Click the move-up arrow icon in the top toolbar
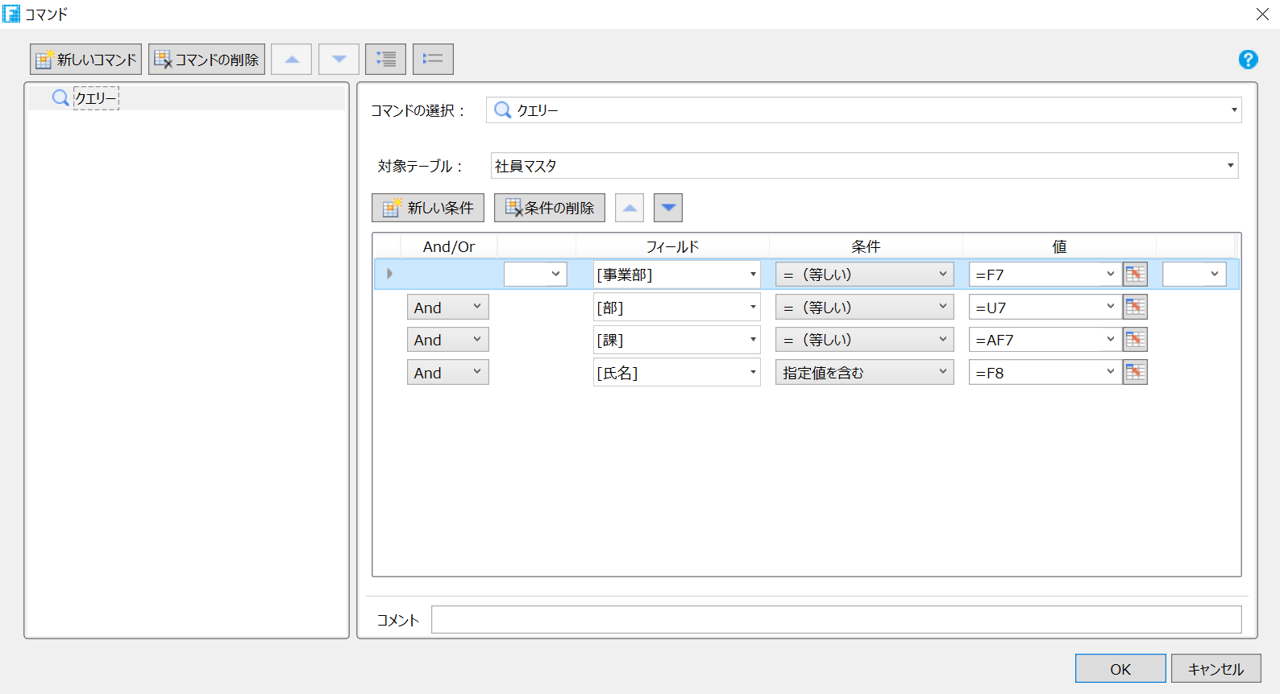Viewport: 1280px width, 694px height. point(291,58)
